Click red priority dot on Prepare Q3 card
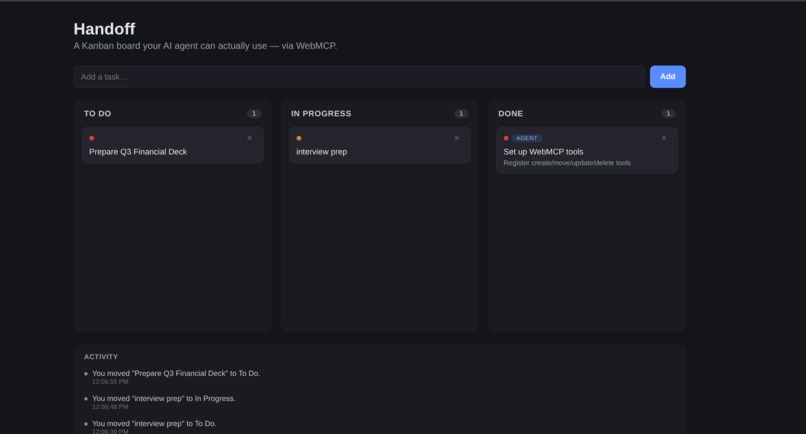 (91, 138)
